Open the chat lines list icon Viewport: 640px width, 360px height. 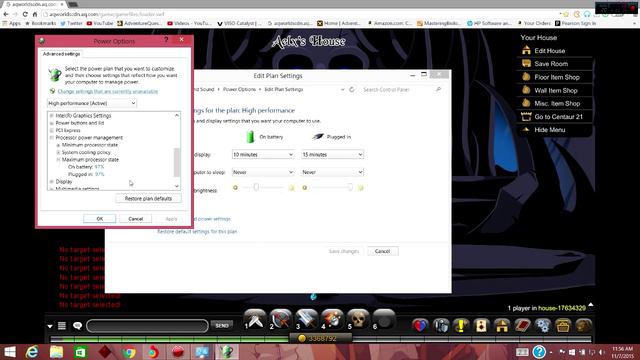point(62,326)
